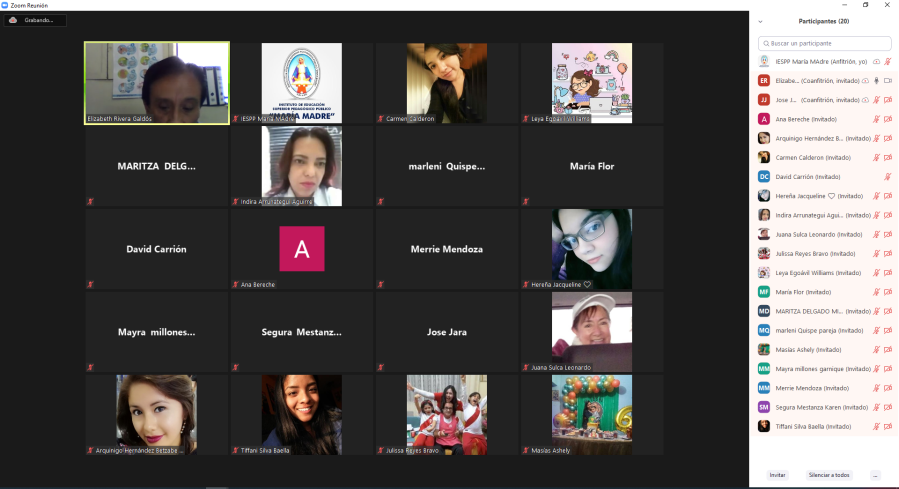Screen dimensions: 899x489
Task: Toggle María Flor's video-off camera
Action: coord(887,292)
